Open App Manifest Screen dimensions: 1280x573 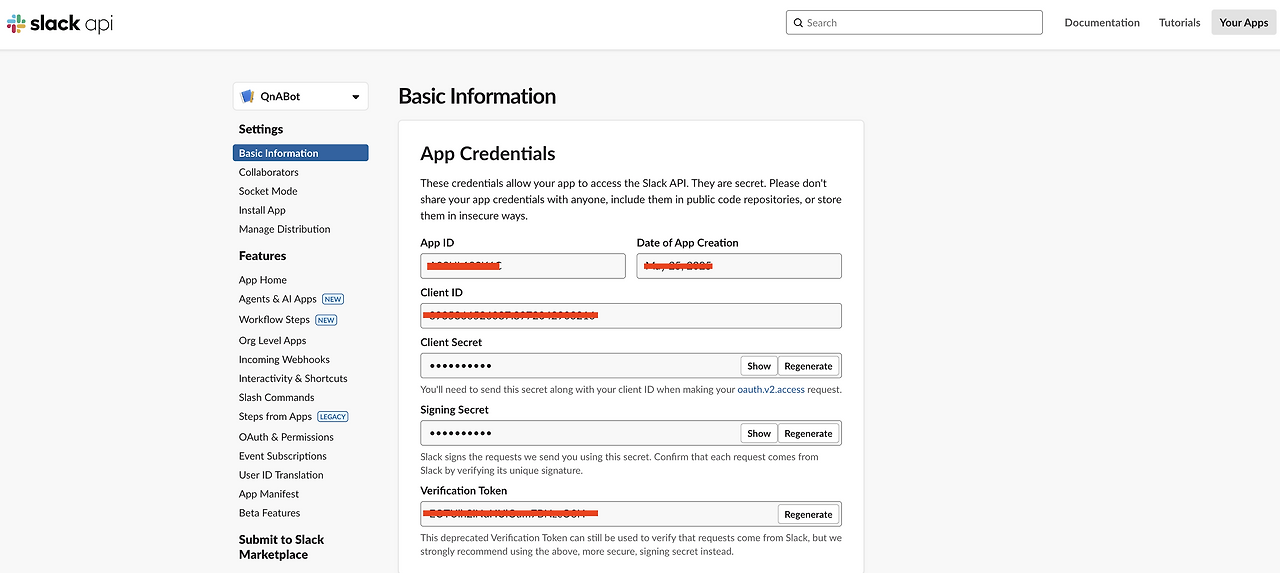[269, 494]
